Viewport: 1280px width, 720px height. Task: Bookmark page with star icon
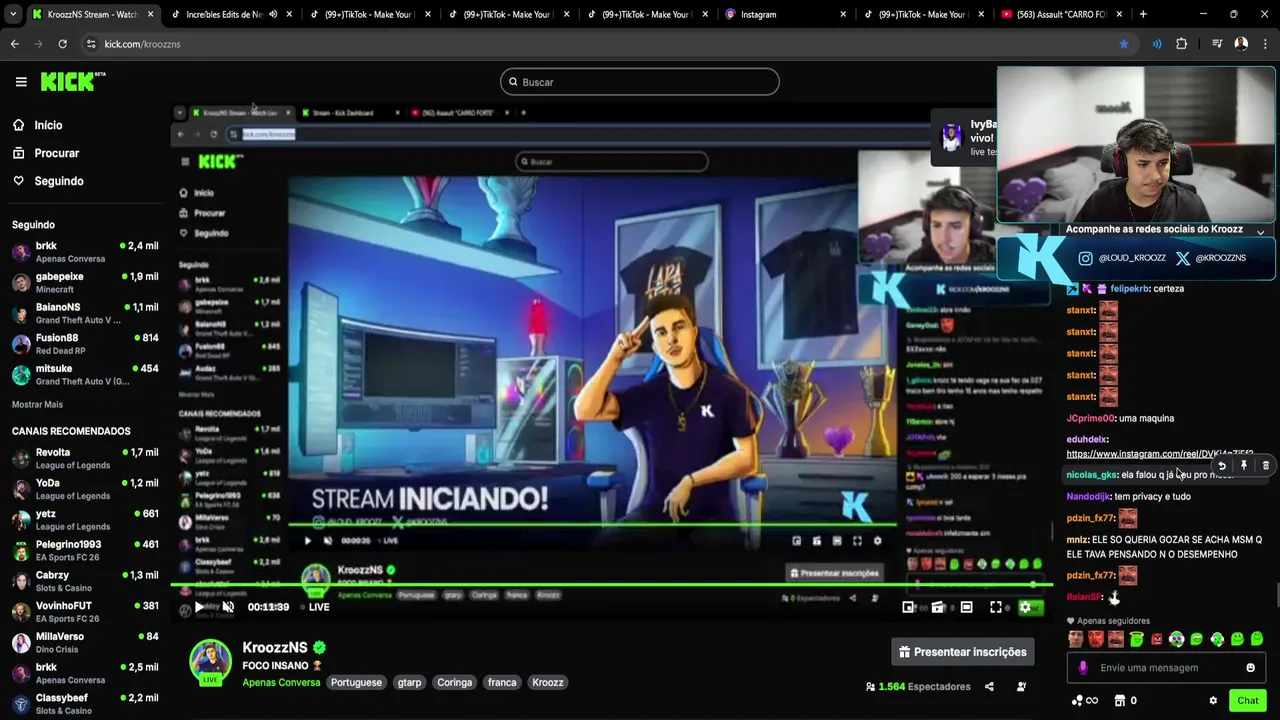[x=1124, y=44]
